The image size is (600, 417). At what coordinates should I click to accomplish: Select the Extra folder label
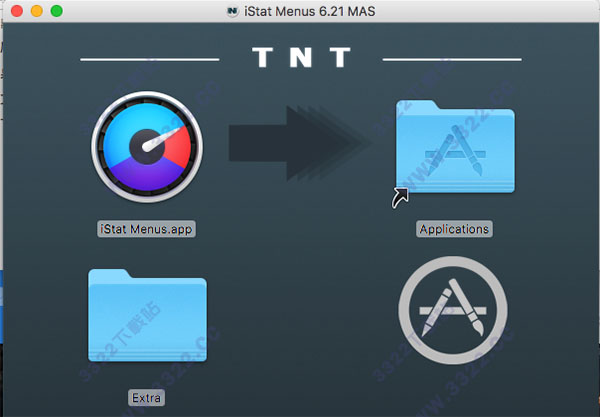tap(147, 398)
